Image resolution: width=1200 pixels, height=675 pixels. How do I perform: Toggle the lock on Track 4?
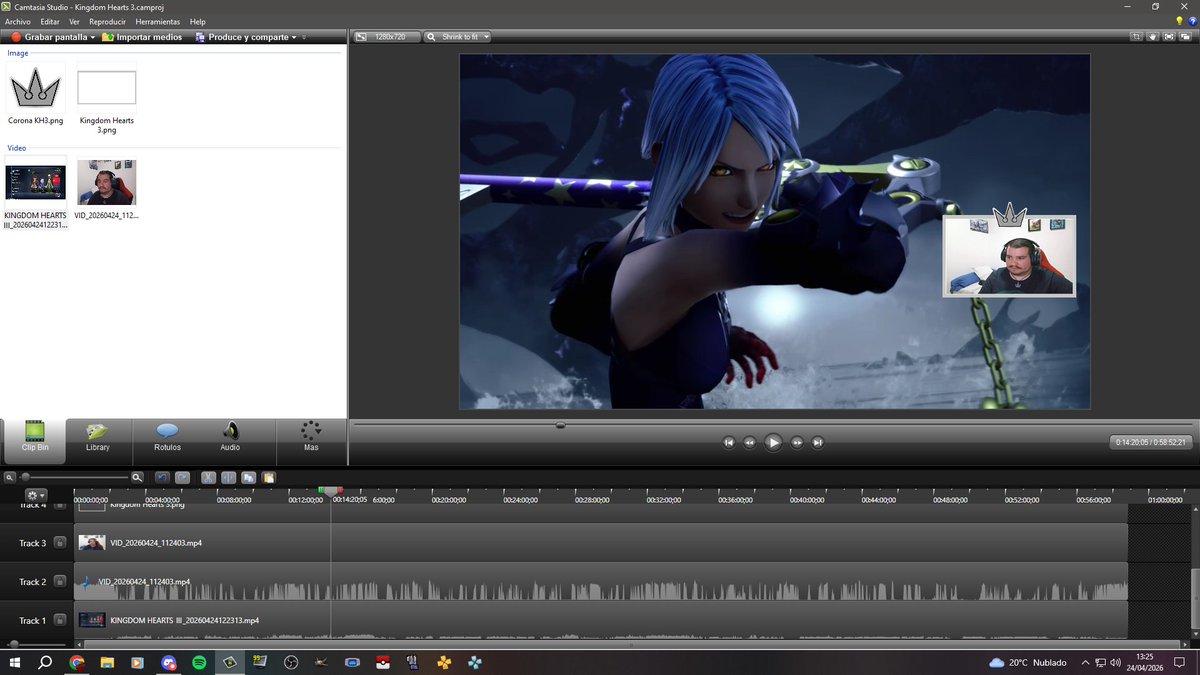pos(60,506)
